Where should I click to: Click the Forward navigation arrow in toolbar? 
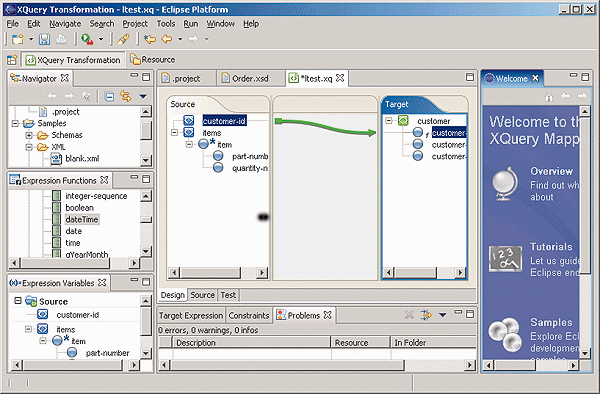click(x=194, y=39)
